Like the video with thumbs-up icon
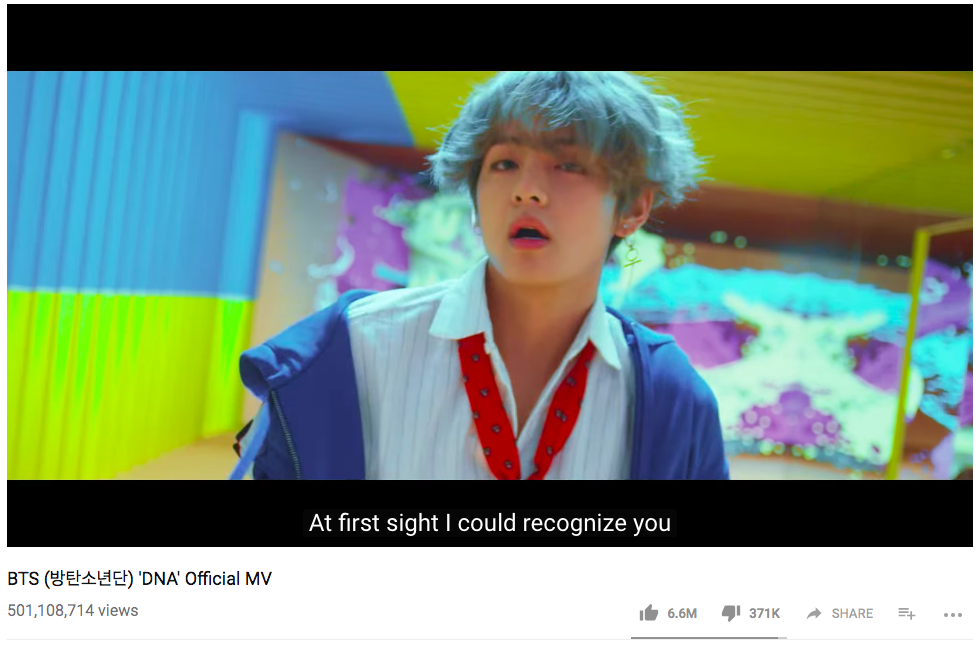The width and height of the screenshot is (978, 645). click(x=649, y=613)
